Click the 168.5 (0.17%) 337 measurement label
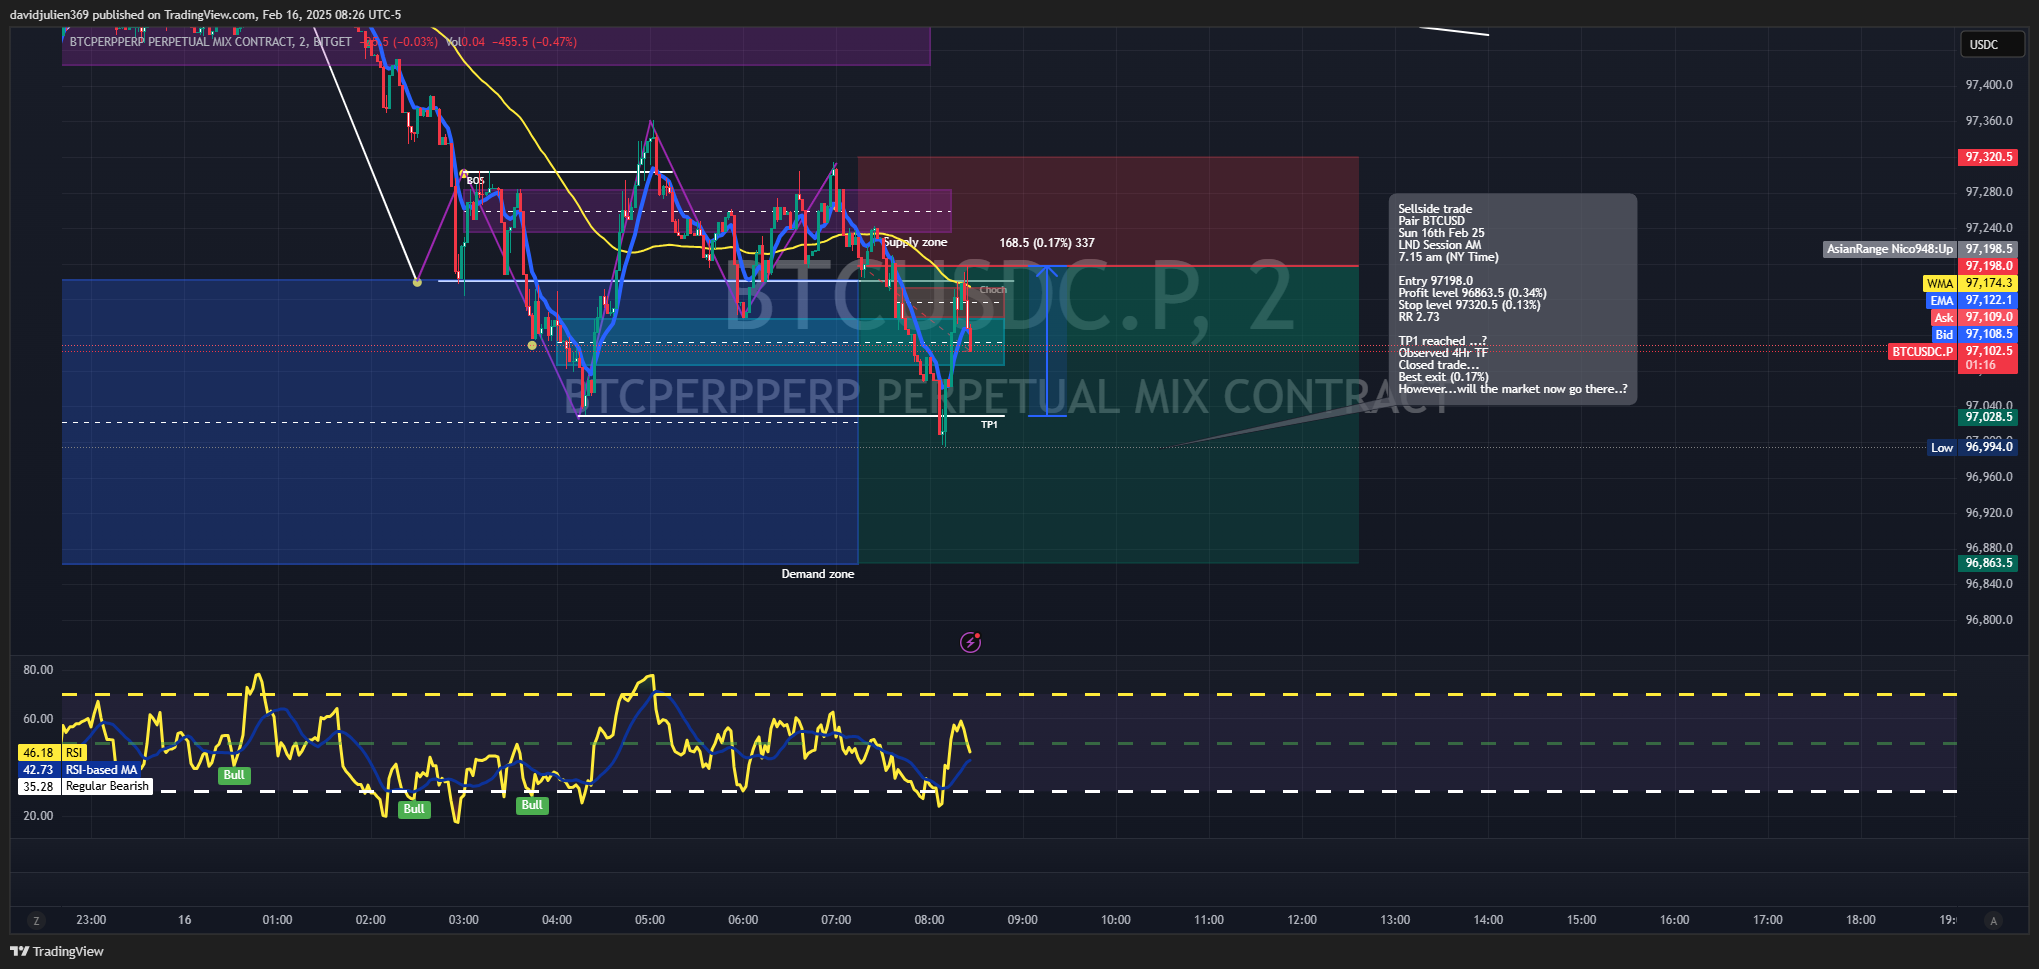This screenshot has width=2039, height=969. point(1047,243)
